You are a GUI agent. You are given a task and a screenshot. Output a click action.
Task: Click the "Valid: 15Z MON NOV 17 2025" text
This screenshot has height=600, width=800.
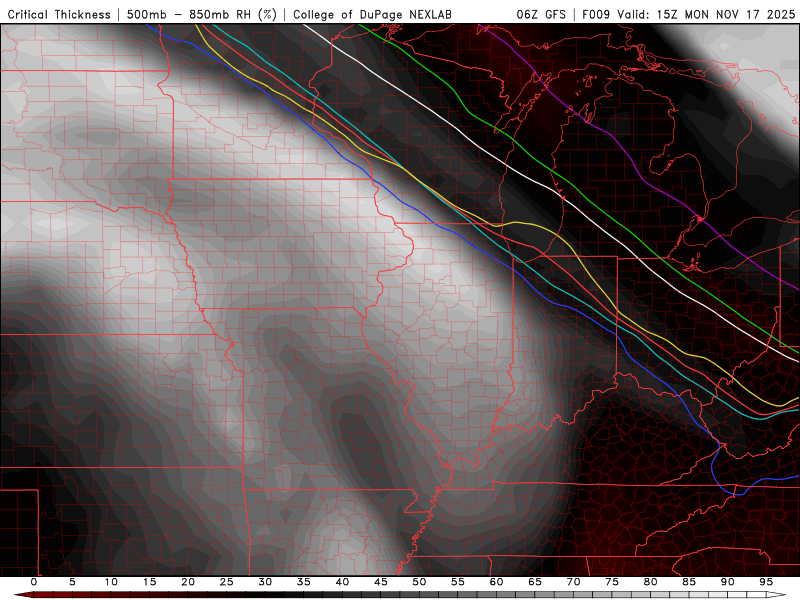click(706, 14)
